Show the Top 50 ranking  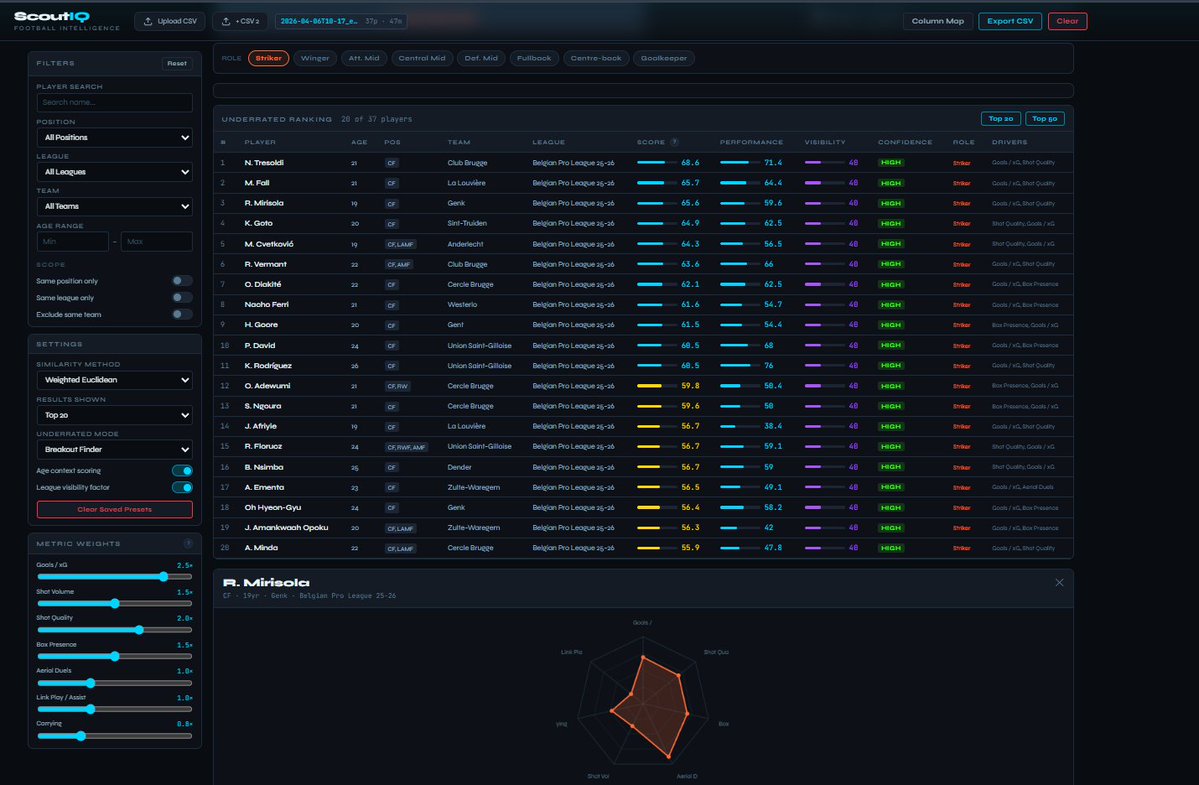[1045, 118]
